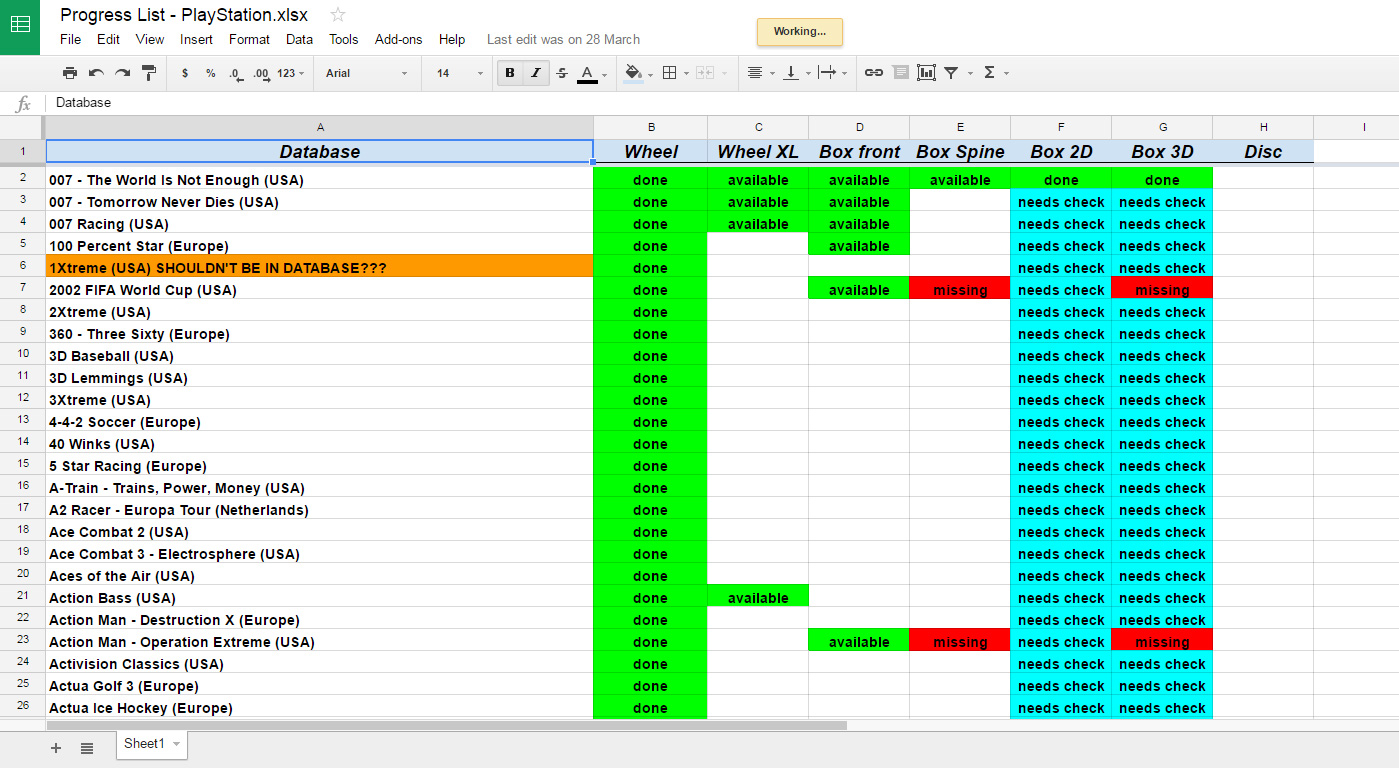This screenshot has width=1399, height=768.
Task: Open the Add-ons menu
Action: 398,39
